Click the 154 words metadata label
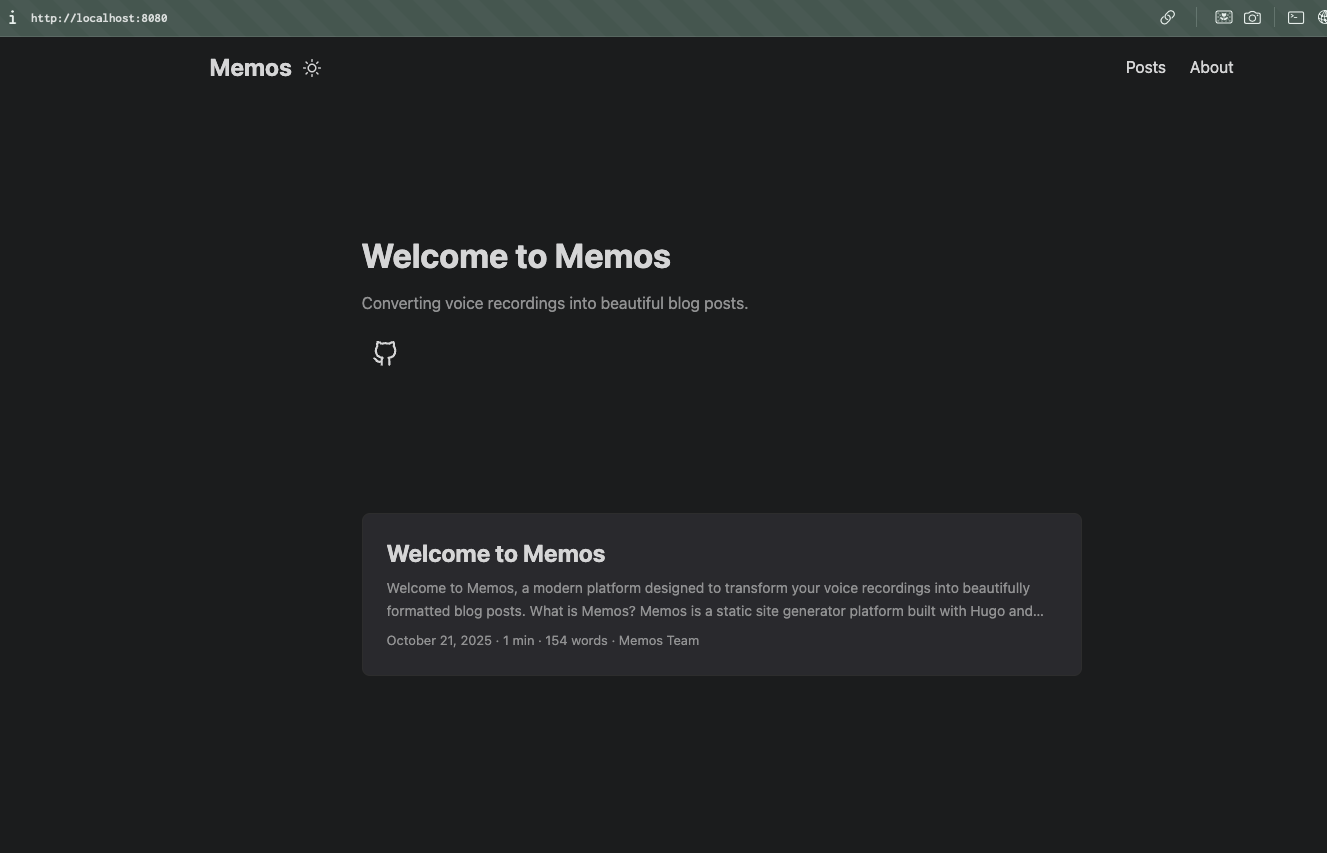Image resolution: width=1327 pixels, height=853 pixels. 576,640
